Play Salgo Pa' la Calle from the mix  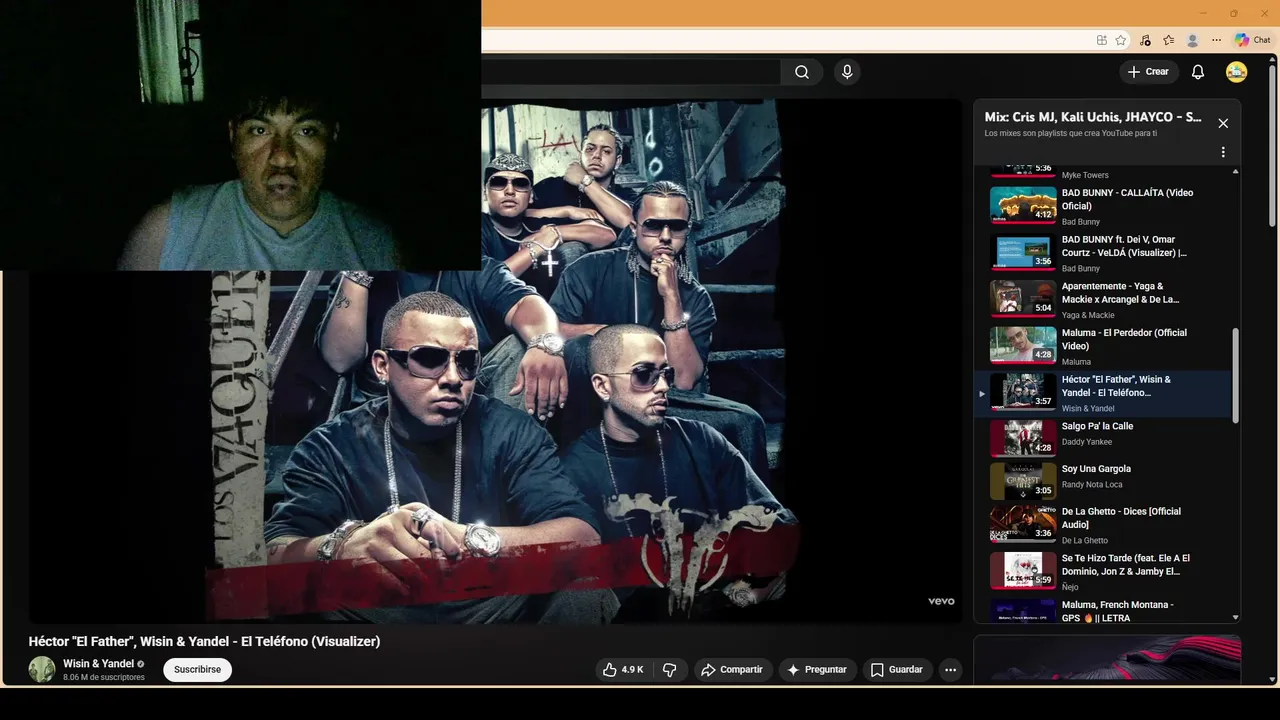(x=1103, y=438)
